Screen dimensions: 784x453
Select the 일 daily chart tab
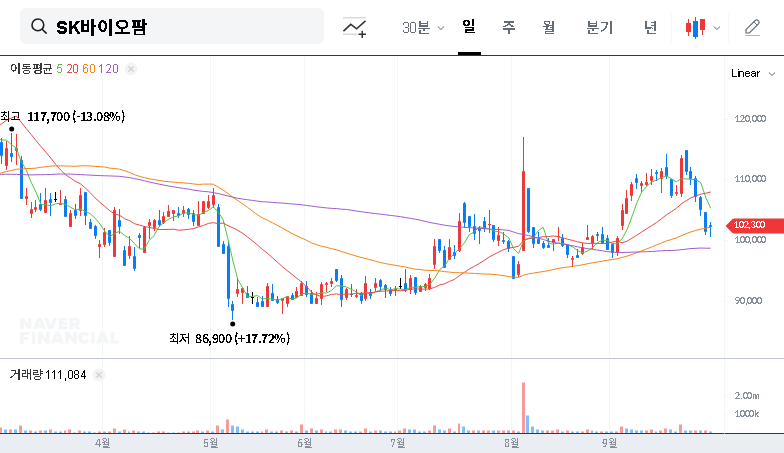(x=469, y=26)
